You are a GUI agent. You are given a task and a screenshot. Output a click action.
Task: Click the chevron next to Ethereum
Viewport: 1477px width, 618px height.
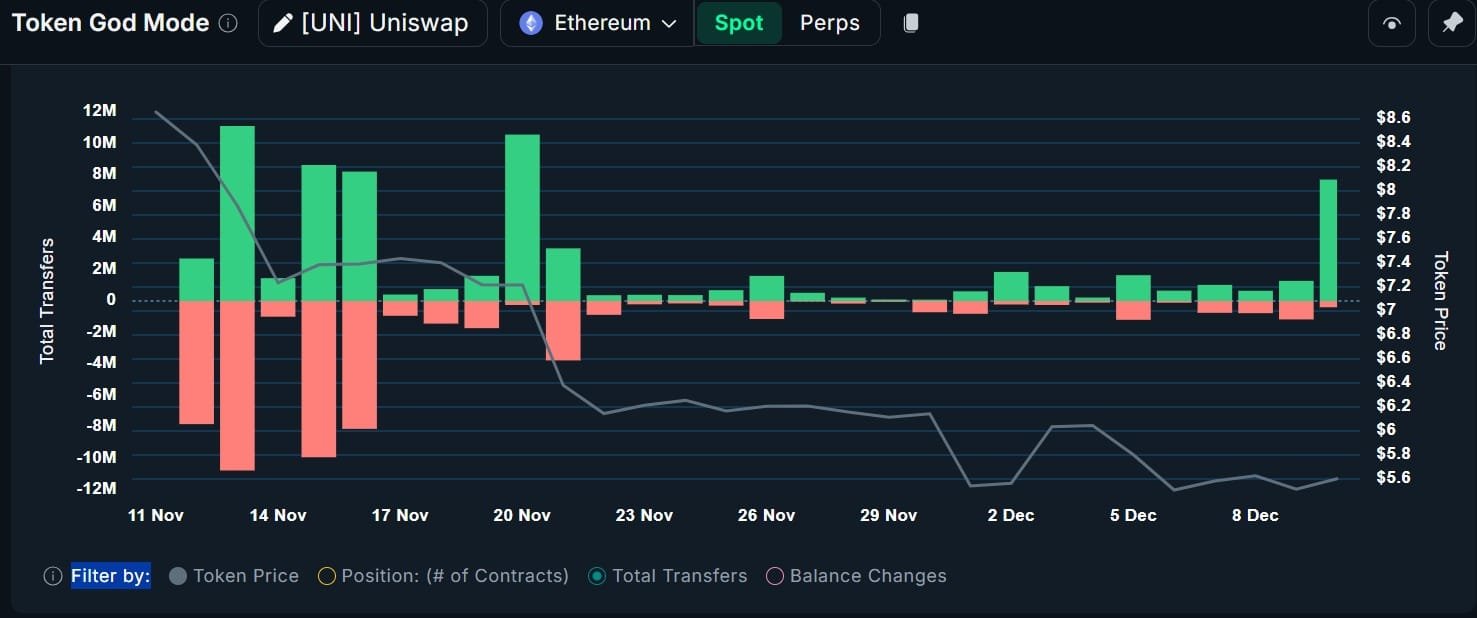point(669,24)
